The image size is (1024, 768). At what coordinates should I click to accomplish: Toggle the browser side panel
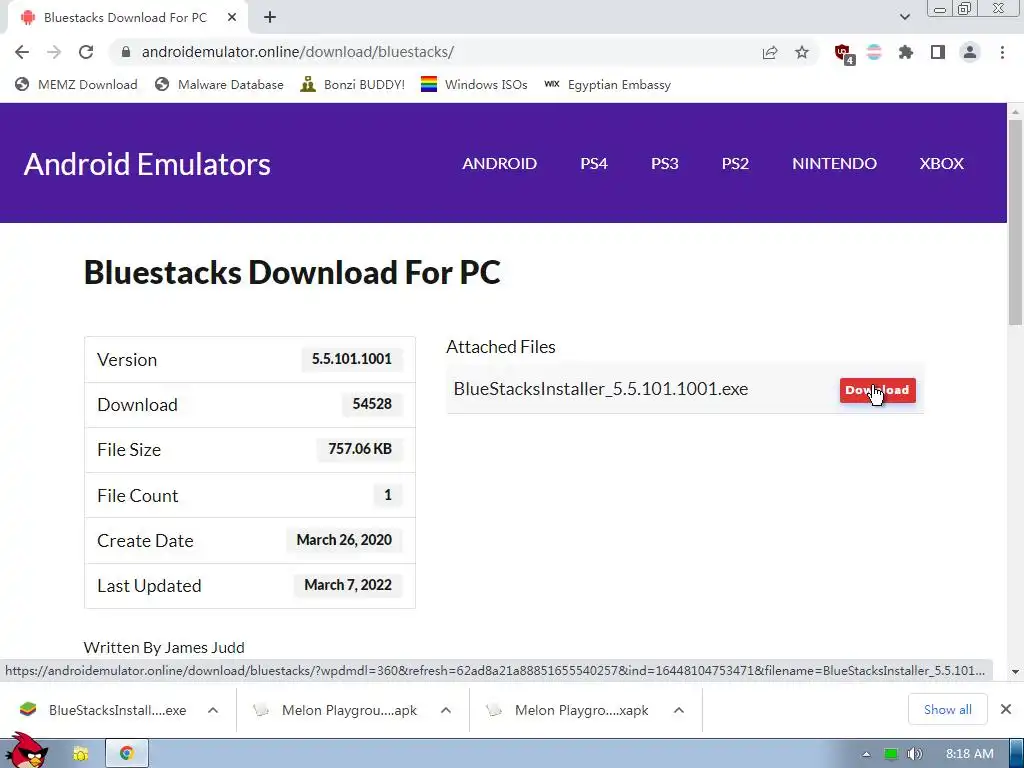point(938,52)
